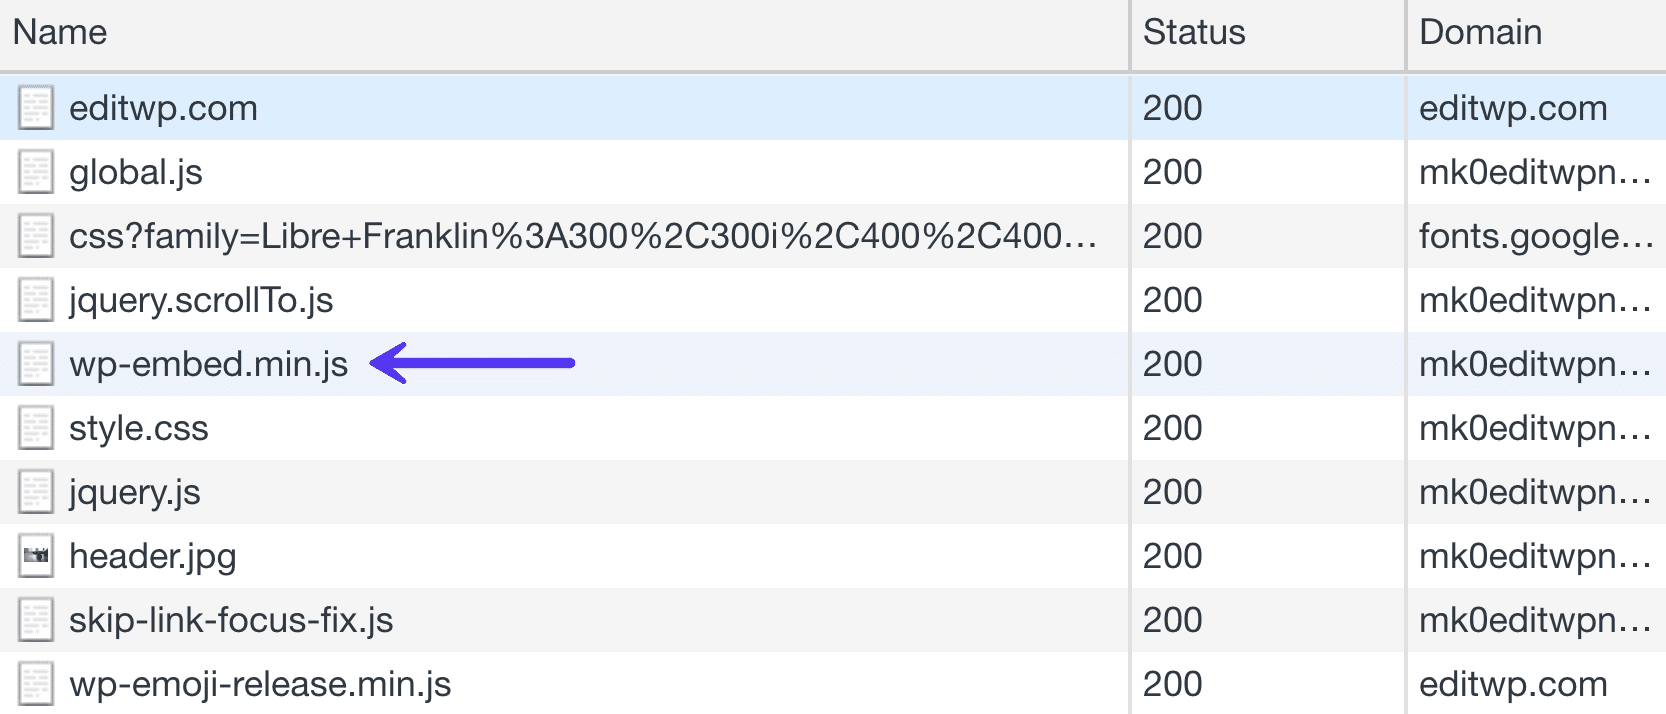
Task: Open the header.jpg request details
Action: pyautogui.click(x=152, y=556)
